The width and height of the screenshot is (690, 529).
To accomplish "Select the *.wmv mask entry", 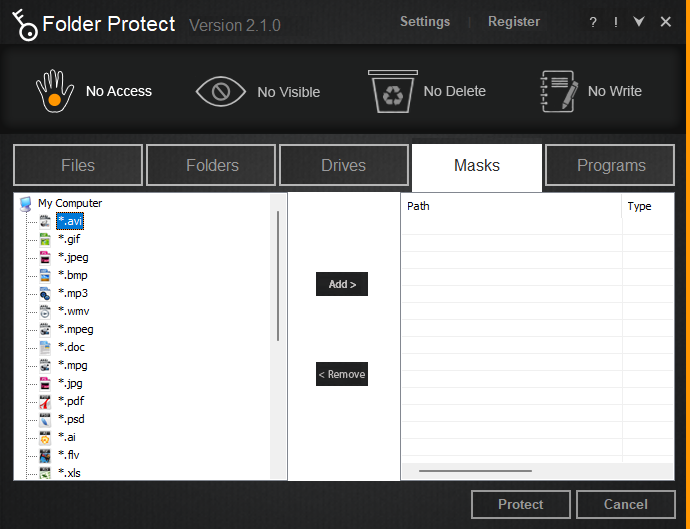I will tap(73, 312).
